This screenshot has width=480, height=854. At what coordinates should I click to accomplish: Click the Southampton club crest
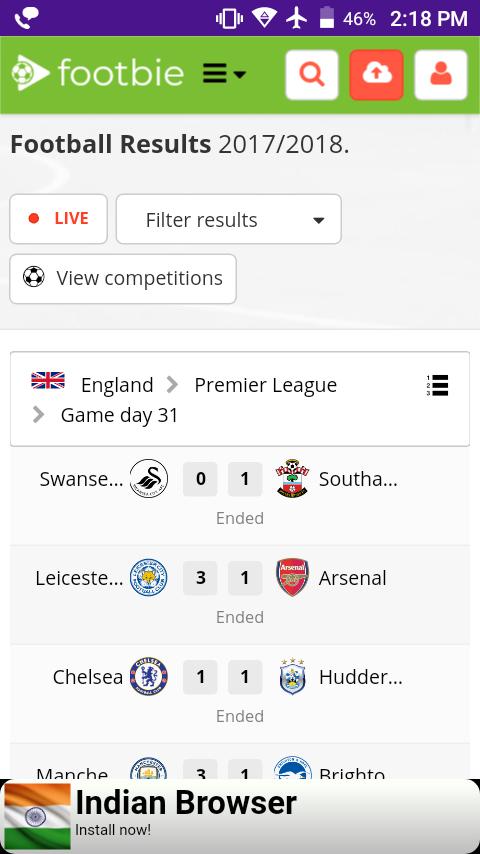click(293, 478)
